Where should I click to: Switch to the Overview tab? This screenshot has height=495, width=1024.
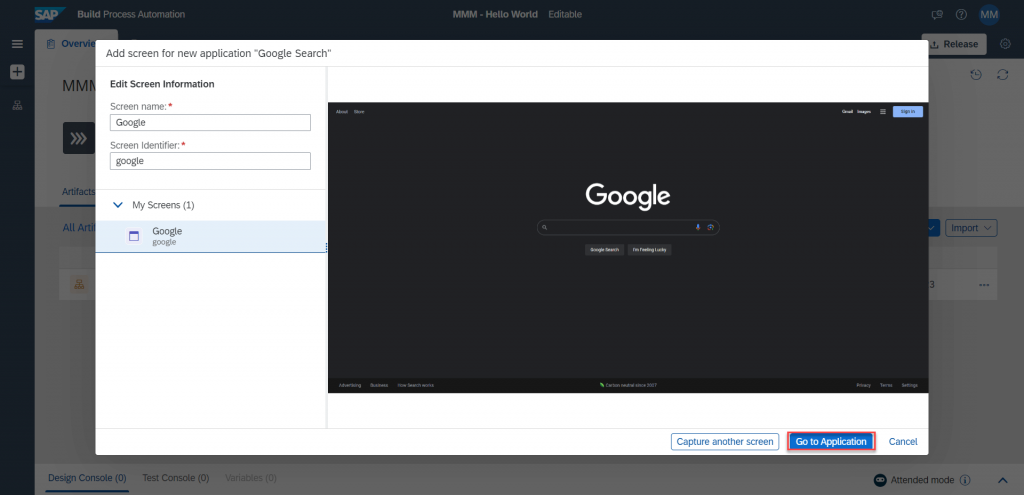click(x=72, y=44)
